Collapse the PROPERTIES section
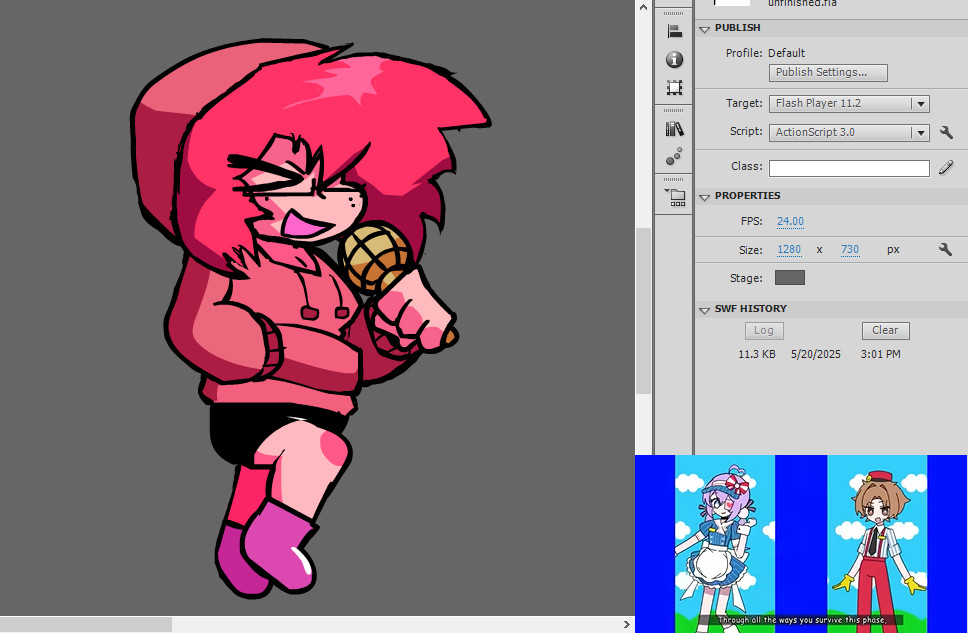 704,197
